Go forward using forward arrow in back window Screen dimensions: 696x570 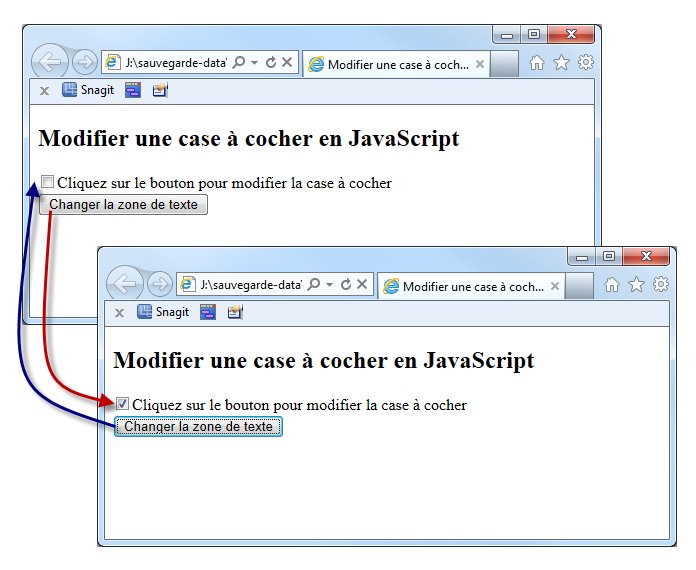(84, 63)
